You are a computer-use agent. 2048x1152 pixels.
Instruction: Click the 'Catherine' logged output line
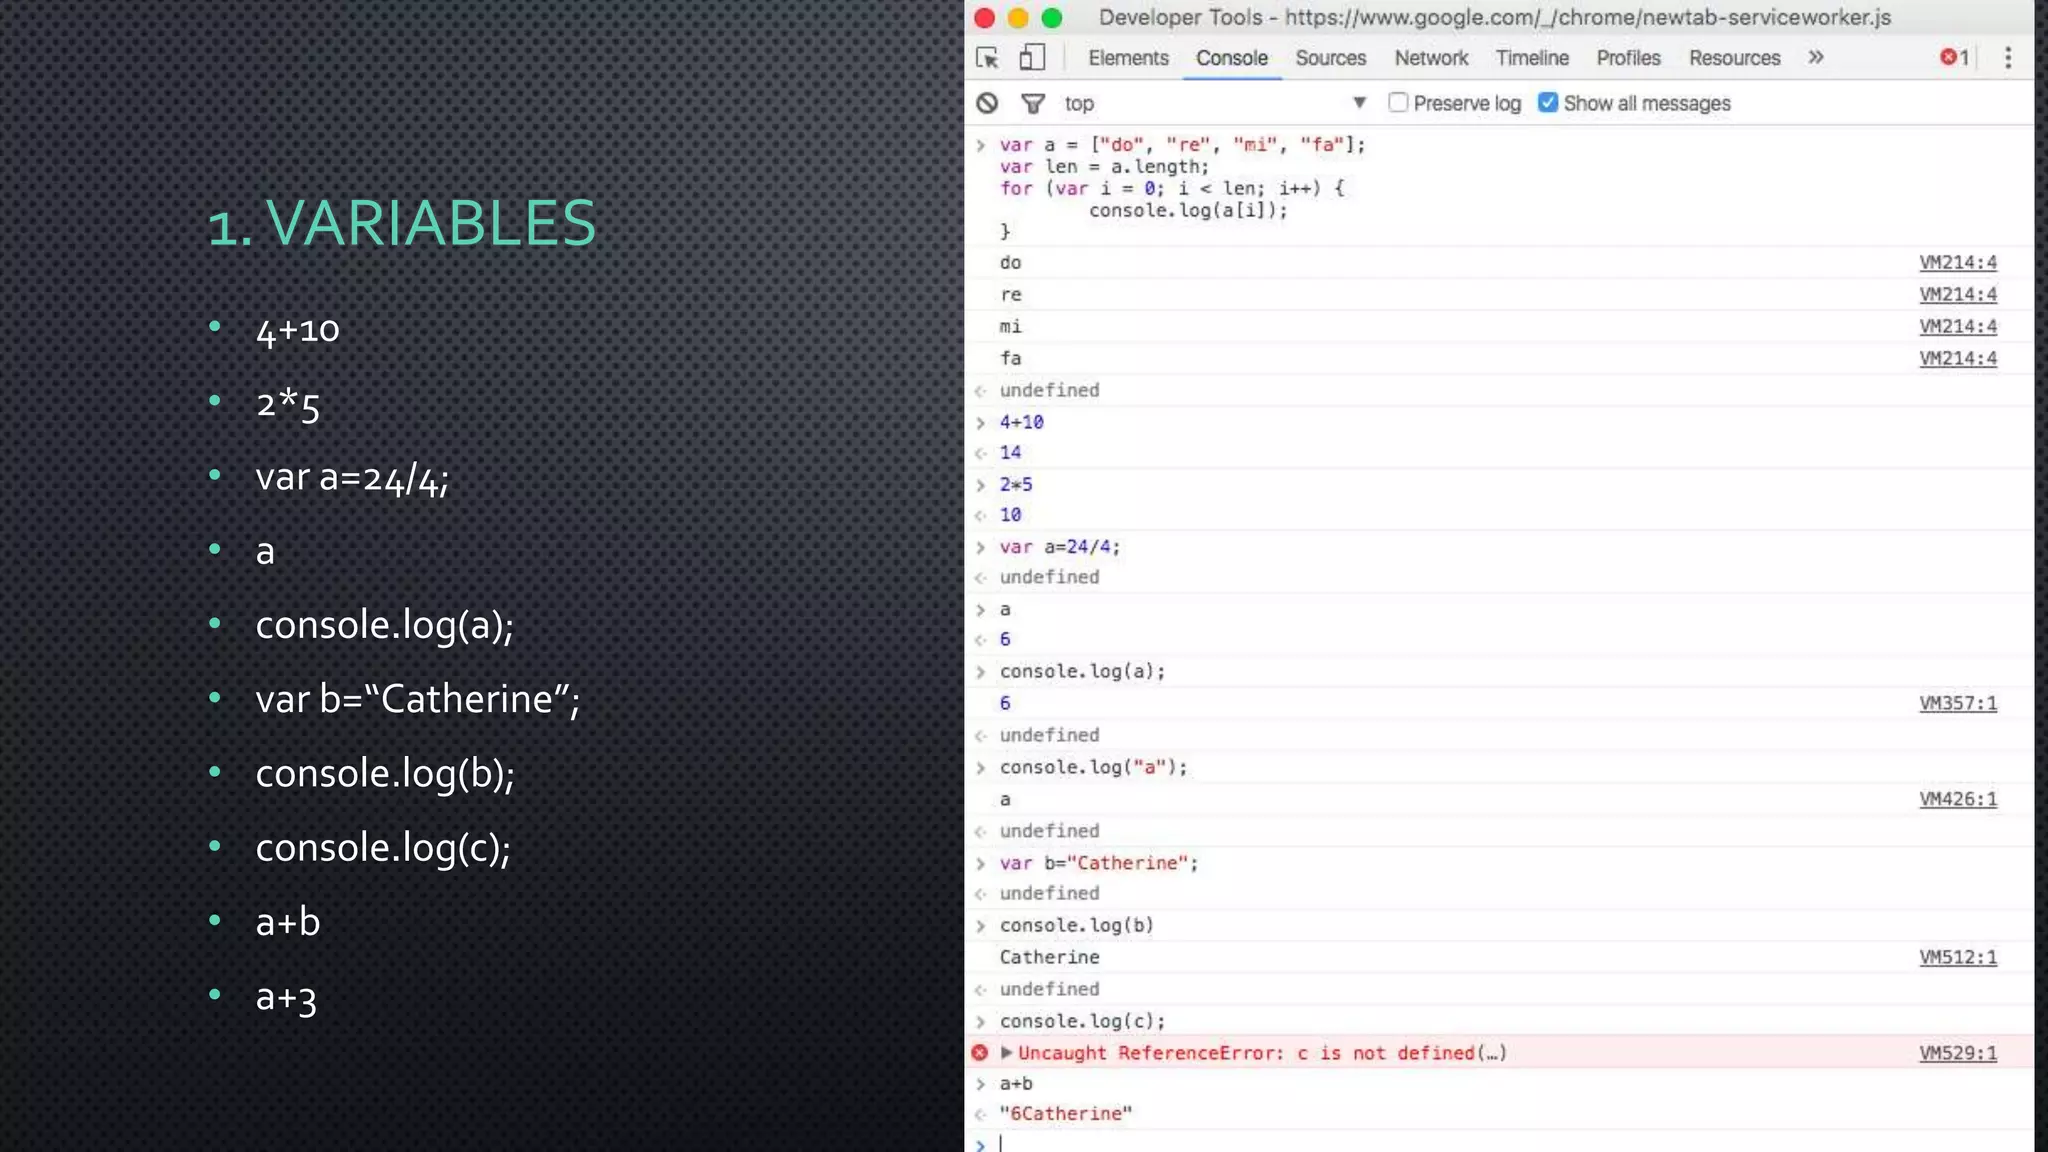click(1049, 957)
